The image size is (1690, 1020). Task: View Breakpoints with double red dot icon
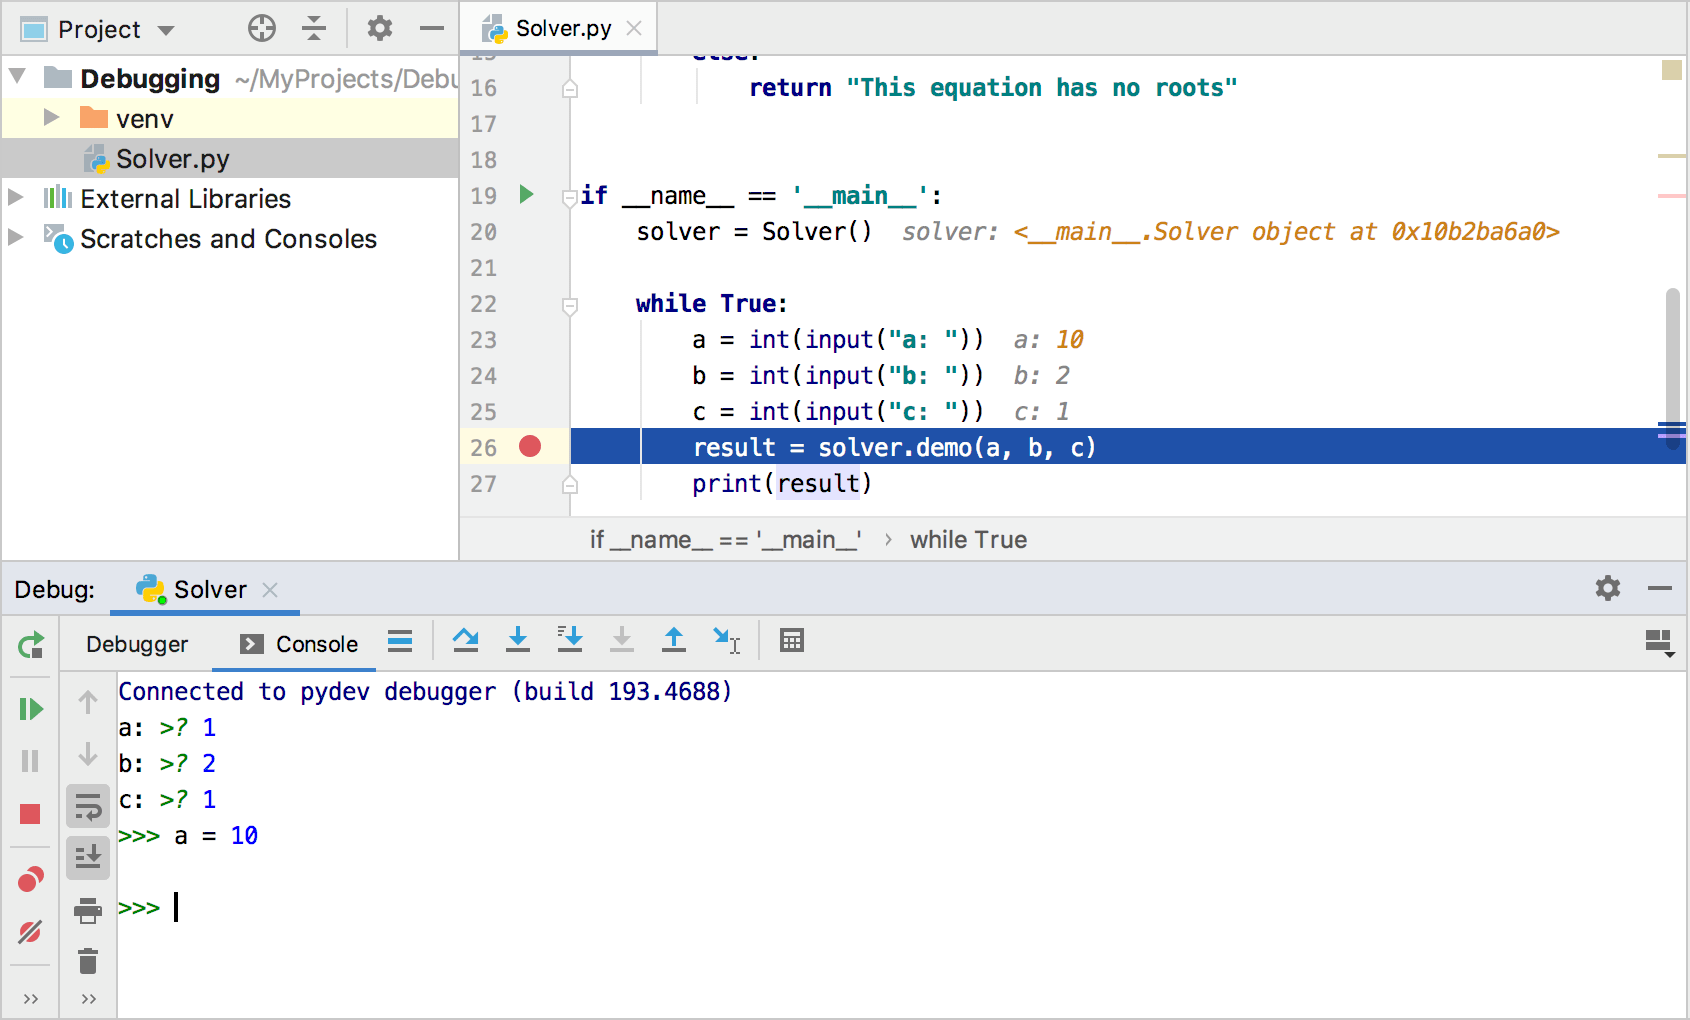click(31, 879)
